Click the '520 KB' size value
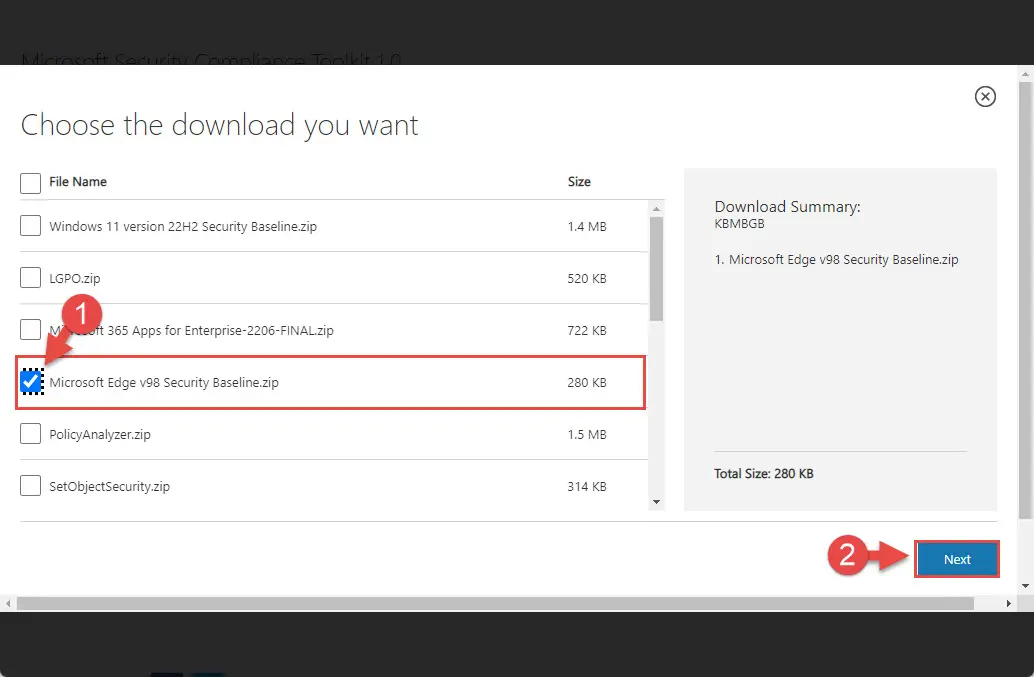 click(587, 278)
